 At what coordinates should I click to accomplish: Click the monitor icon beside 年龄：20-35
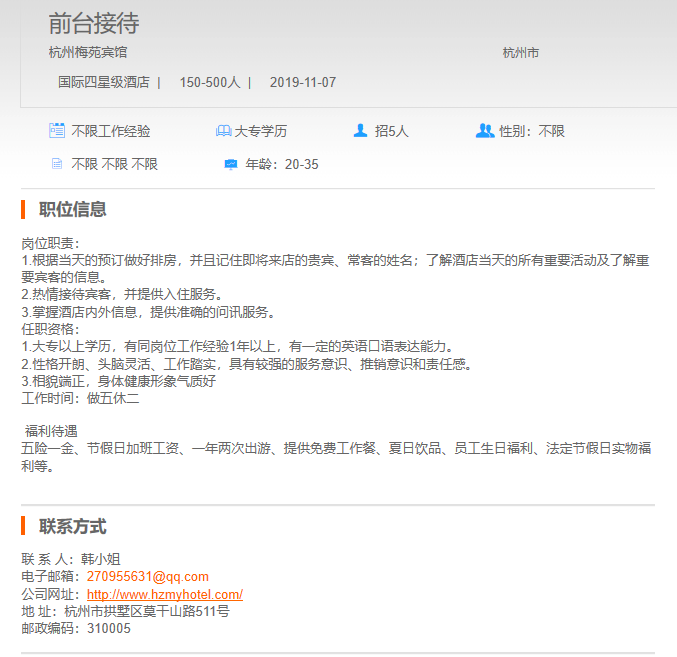tap(231, 164)
